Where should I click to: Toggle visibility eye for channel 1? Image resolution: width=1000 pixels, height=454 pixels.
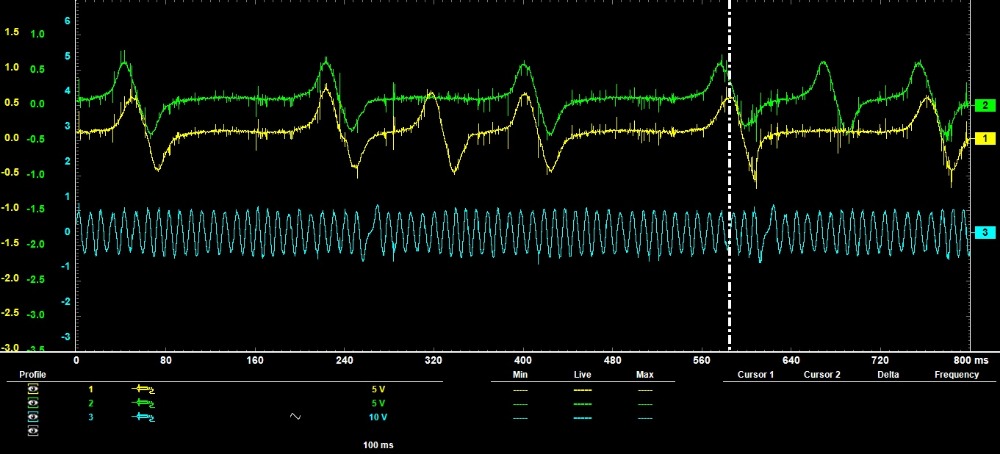(34, 388)
